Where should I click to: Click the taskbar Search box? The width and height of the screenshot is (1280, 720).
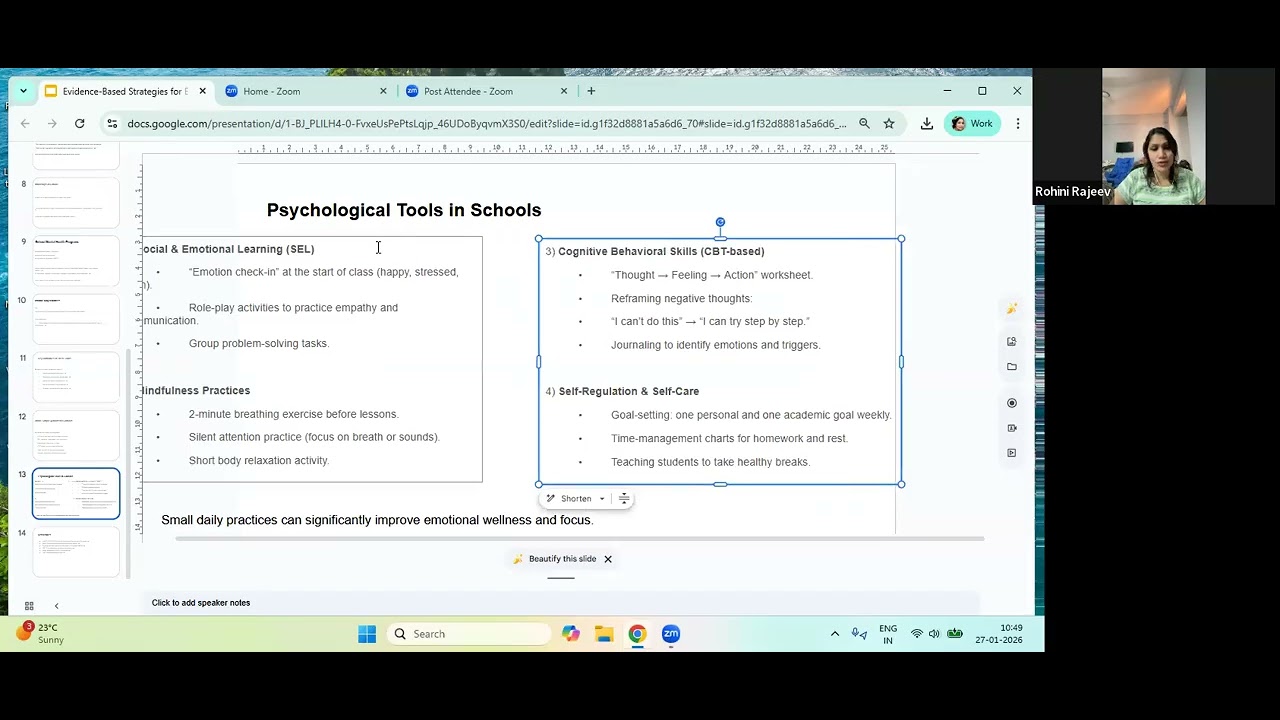[x=469, y=634]
